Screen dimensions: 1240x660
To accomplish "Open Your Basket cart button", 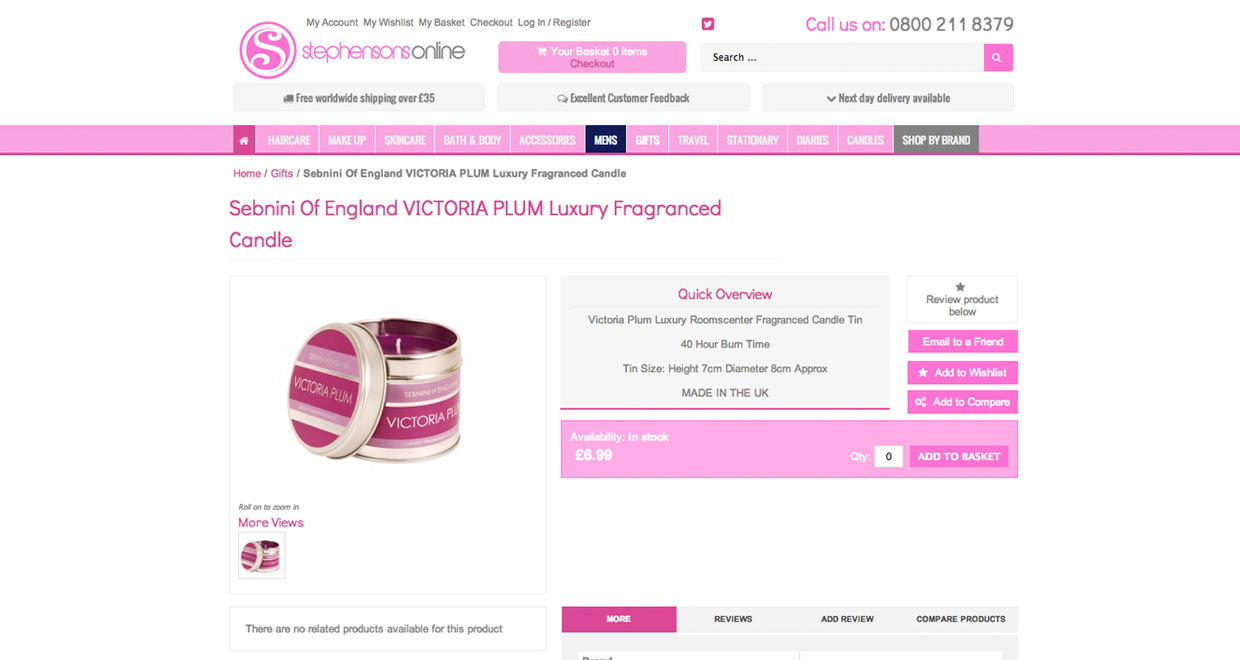I will click(x=592, y=57).
